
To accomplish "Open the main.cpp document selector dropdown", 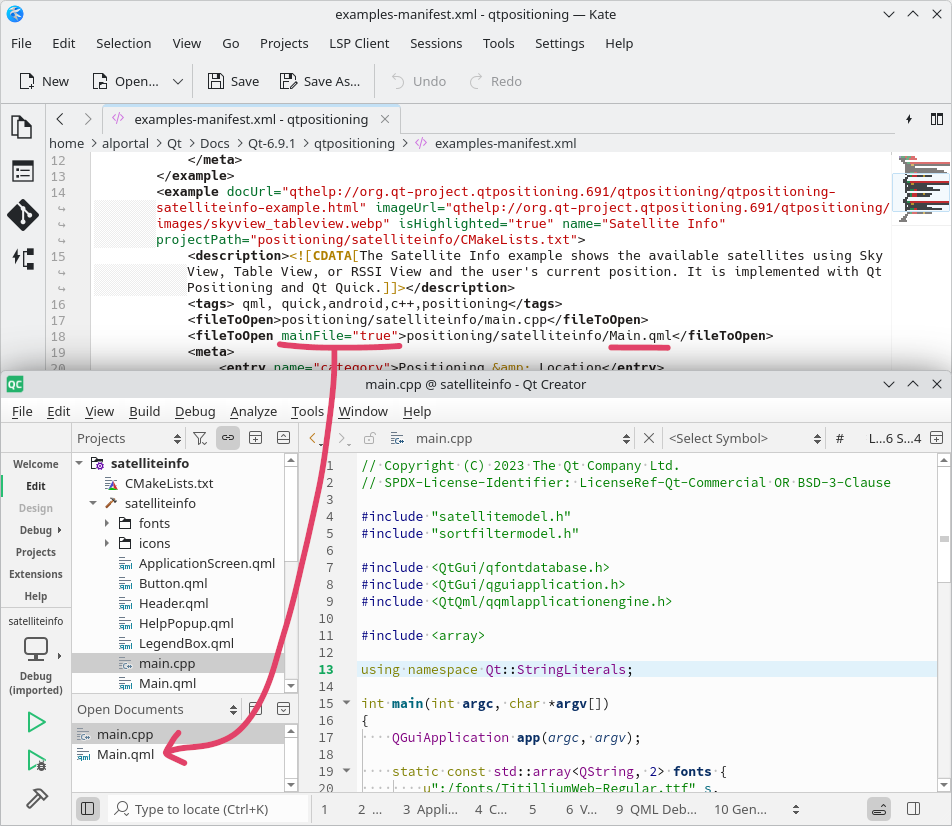I will [x=510, y=439].
